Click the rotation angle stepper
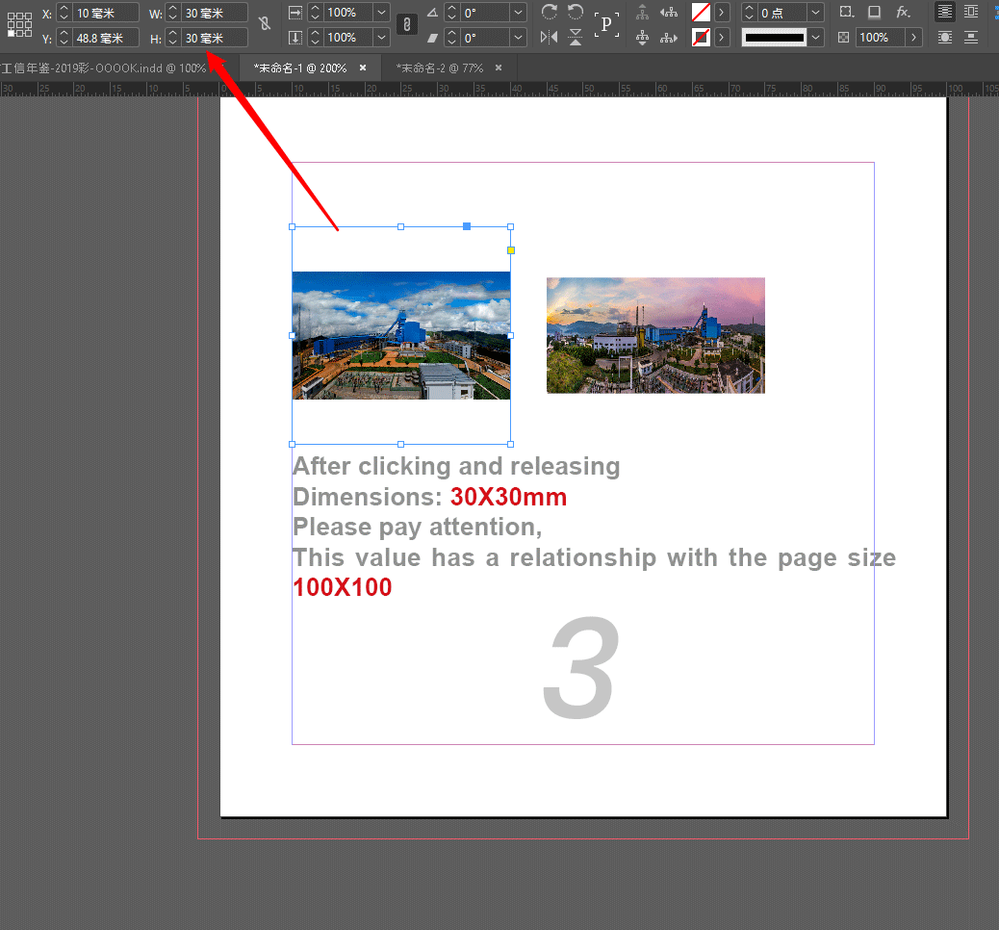Viewport: 999px width, 930px height. 452,13
